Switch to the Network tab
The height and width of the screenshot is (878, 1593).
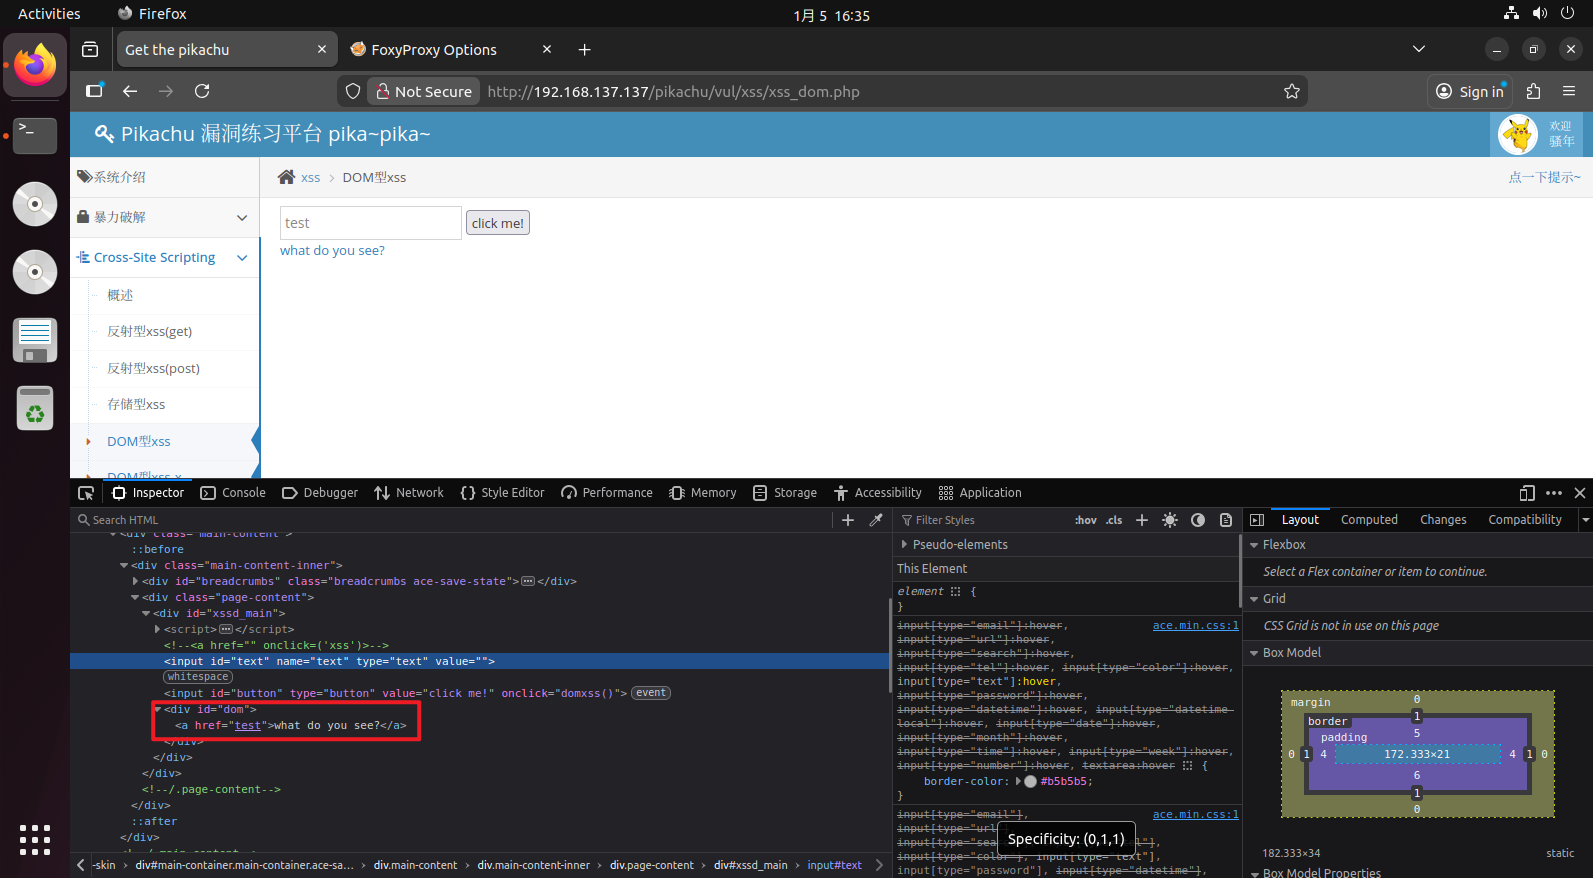[x=409, y=493]
